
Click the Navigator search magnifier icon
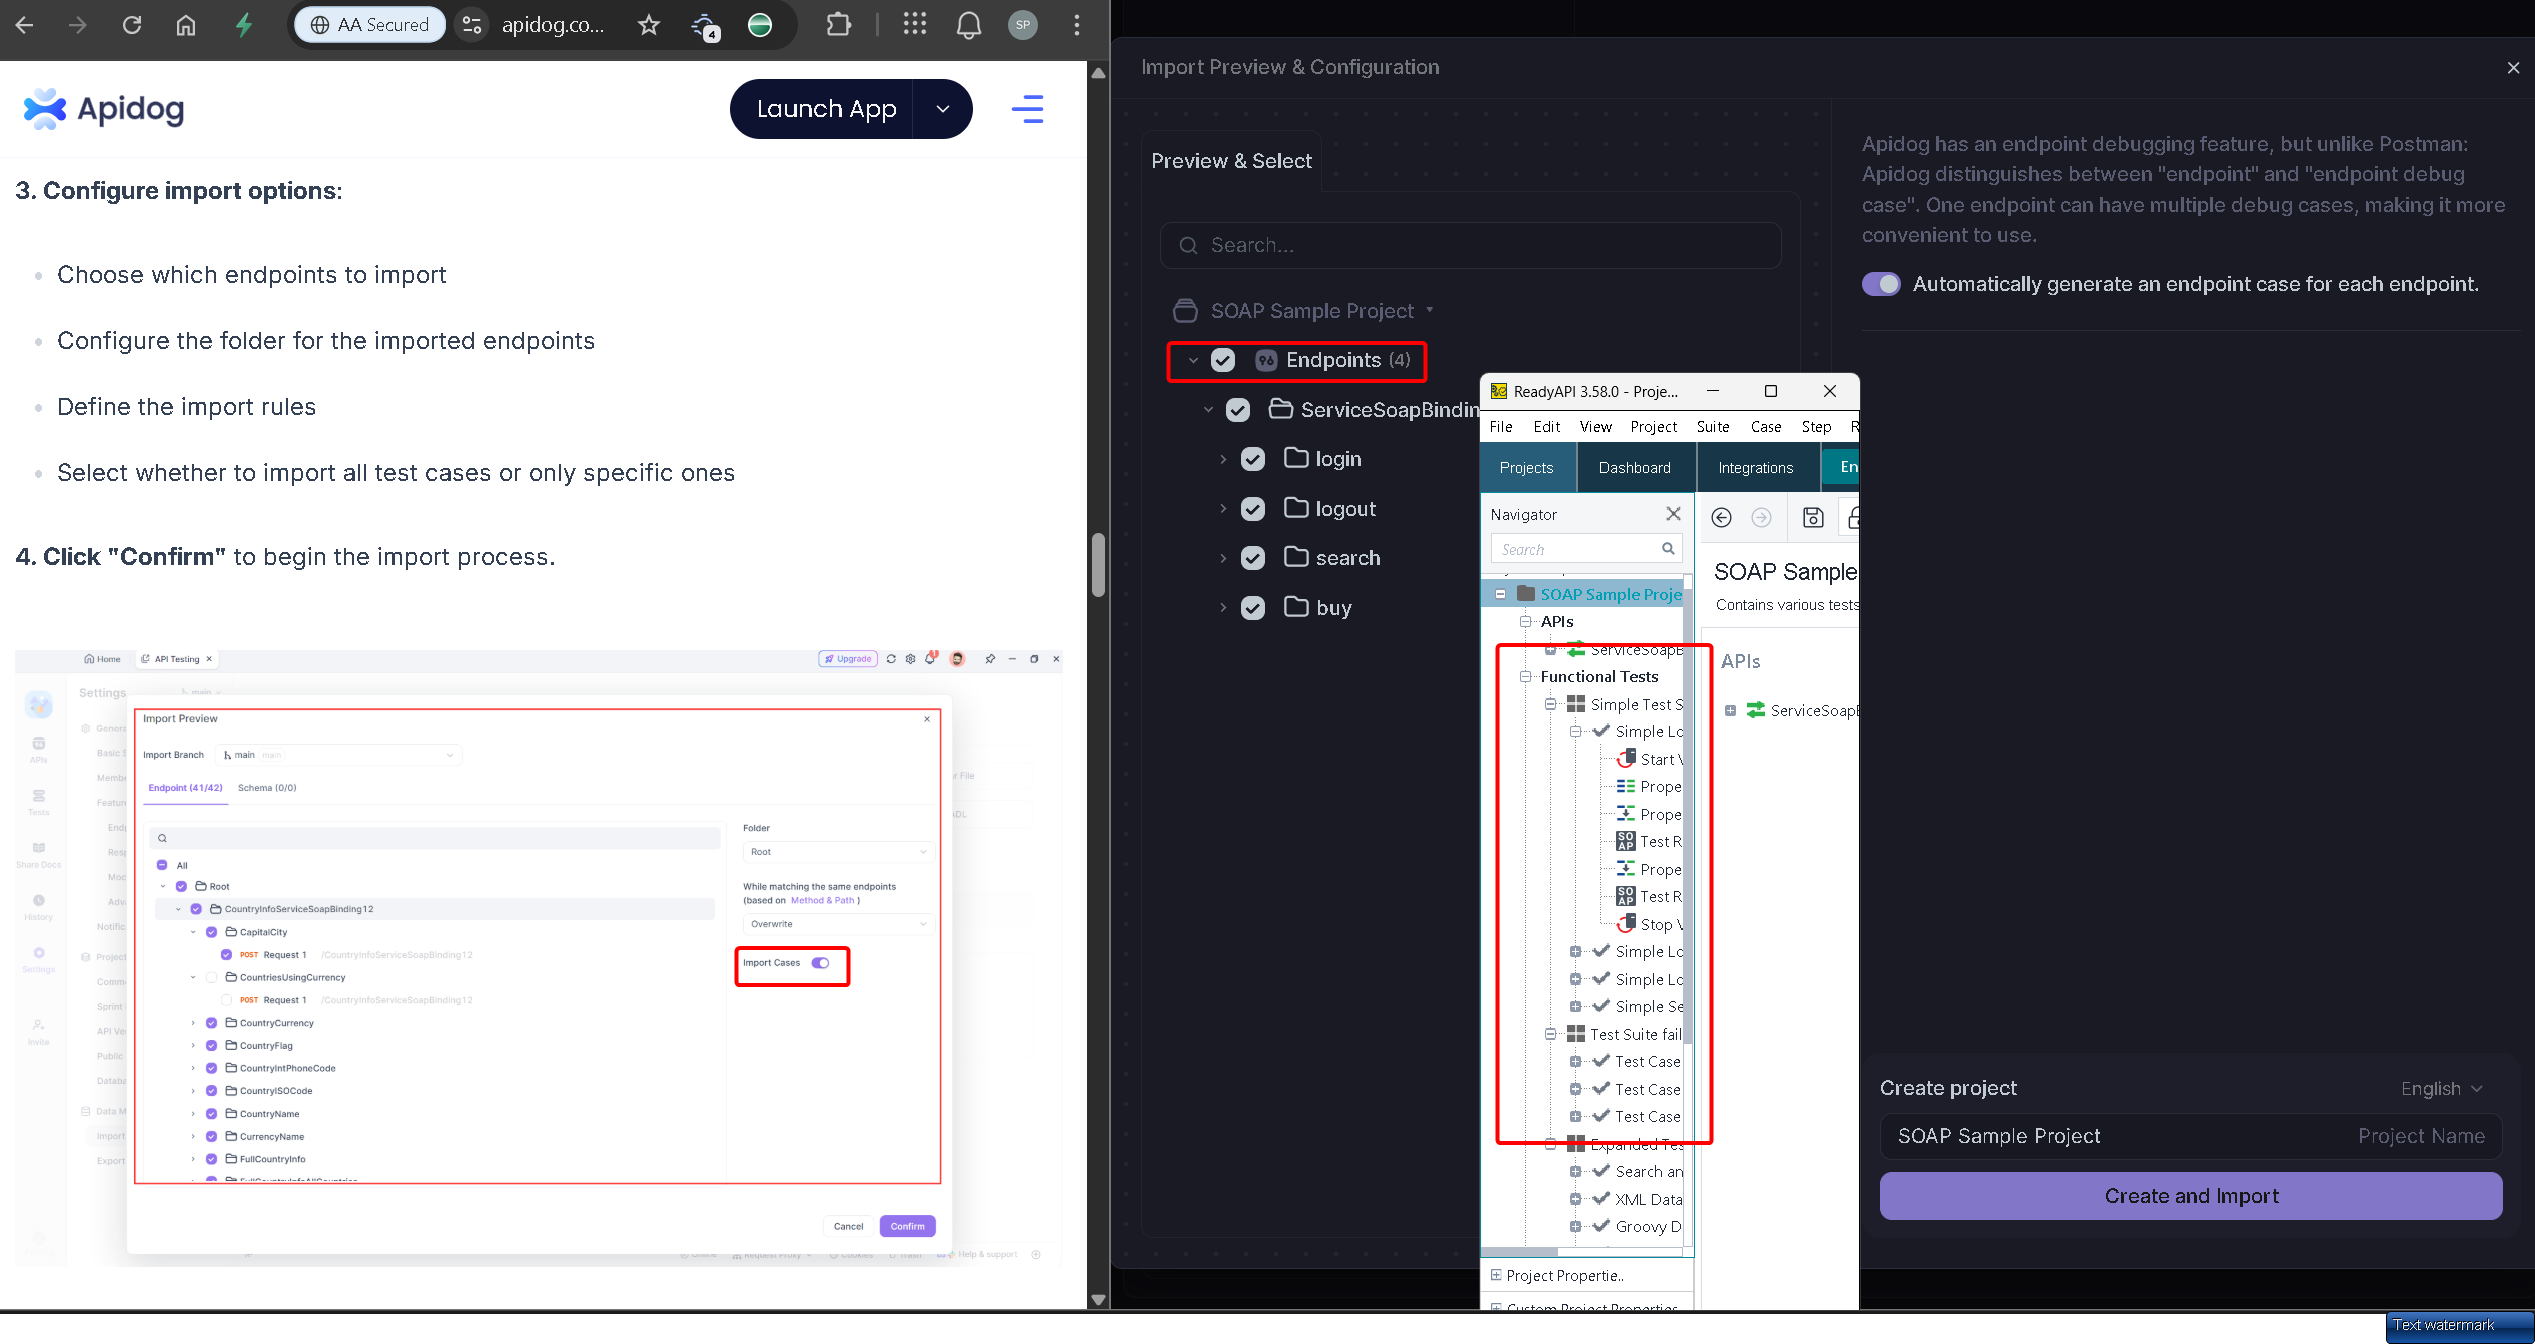tap(1668, 548)
